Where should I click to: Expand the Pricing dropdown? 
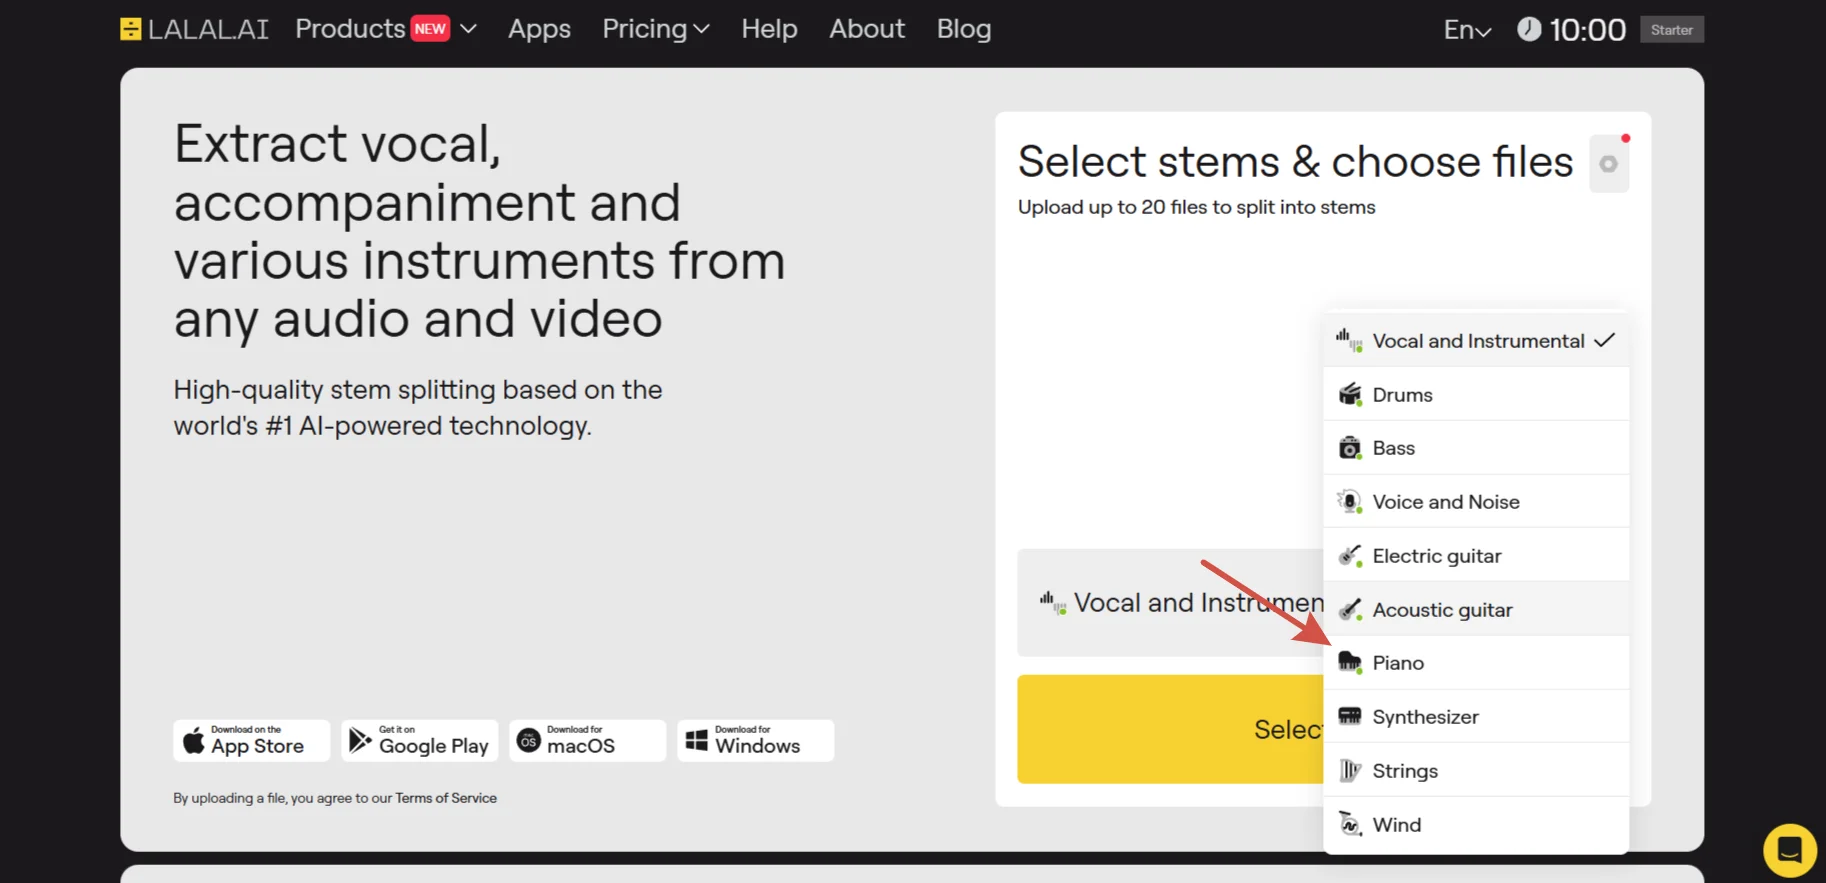click(656, 29)
